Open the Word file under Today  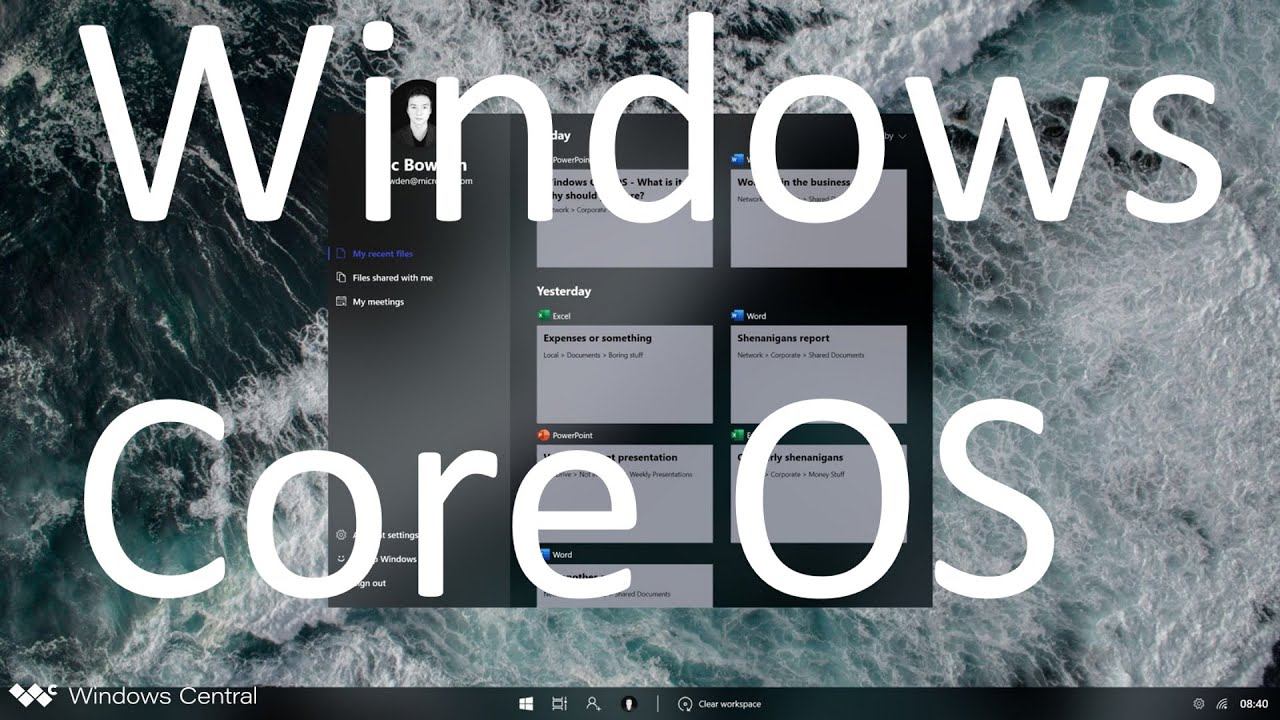(819, 218)
